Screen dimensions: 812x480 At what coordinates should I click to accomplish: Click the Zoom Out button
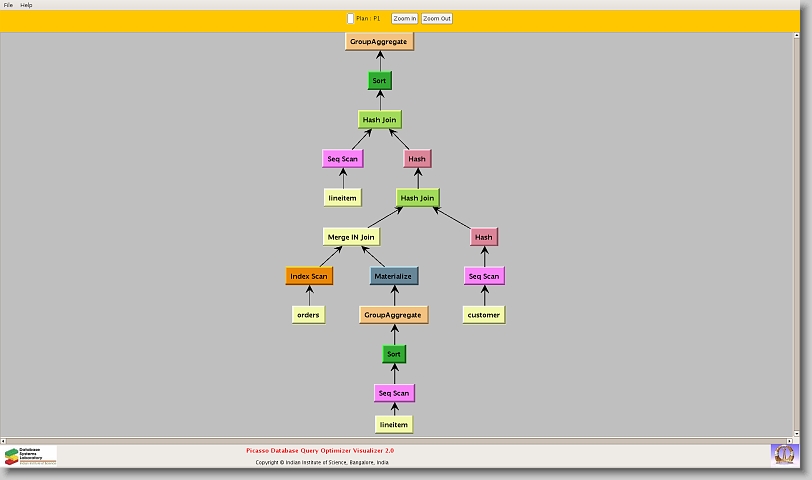click(x=437, y=18)
